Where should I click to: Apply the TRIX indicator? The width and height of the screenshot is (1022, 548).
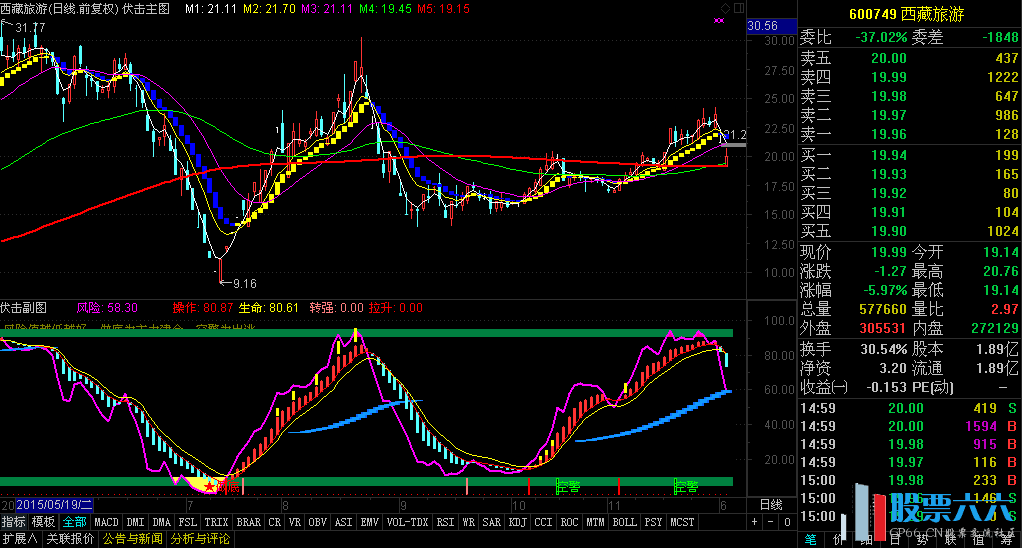click(x=216, y=522)
